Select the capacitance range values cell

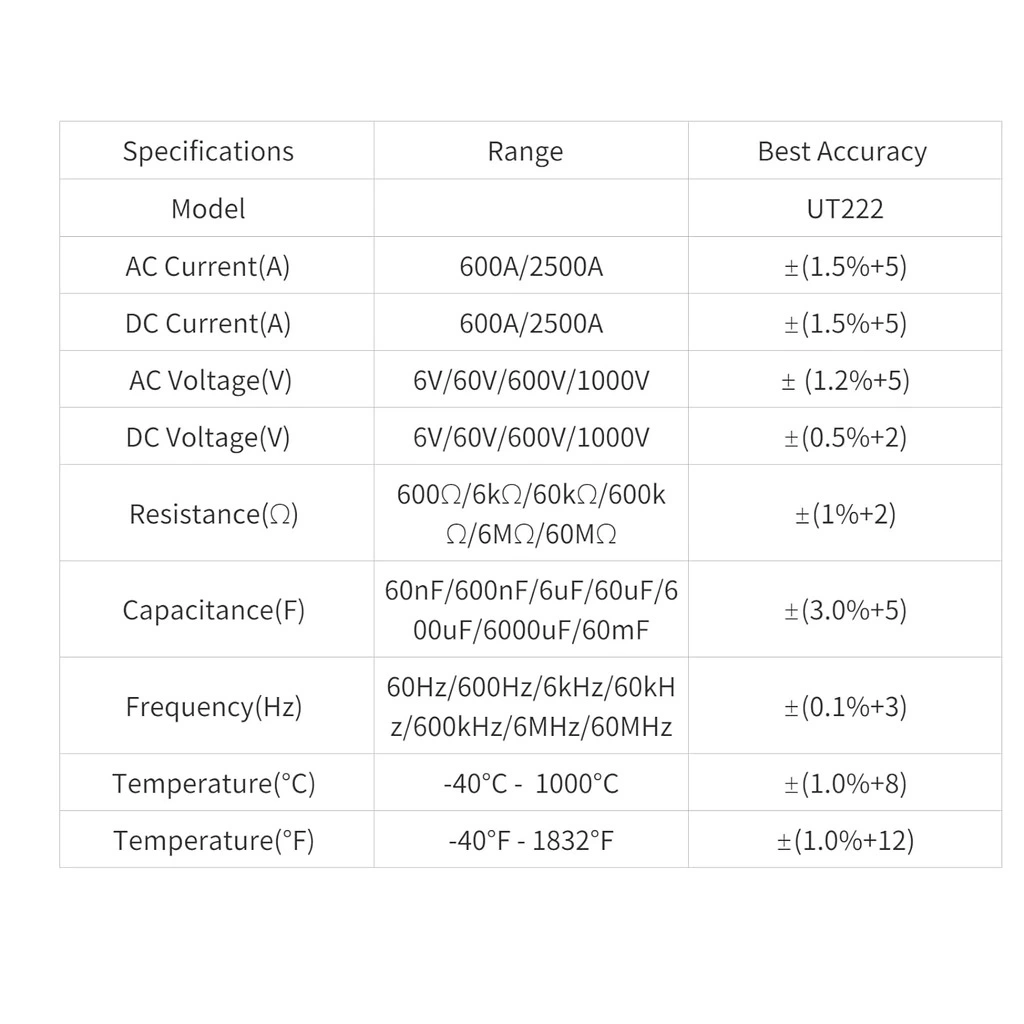(x=531, y=610)
